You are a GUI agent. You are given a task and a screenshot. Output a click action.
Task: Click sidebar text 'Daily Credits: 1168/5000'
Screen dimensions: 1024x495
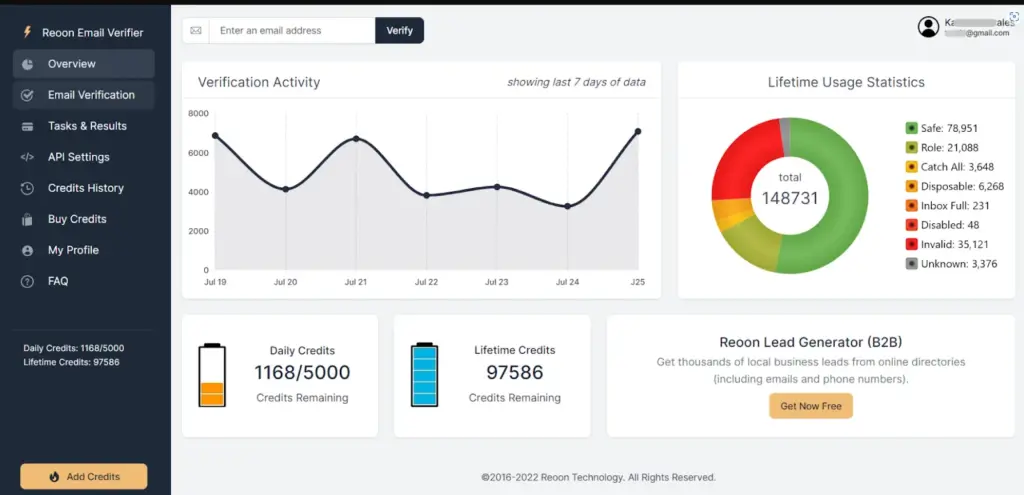[74, 348]
